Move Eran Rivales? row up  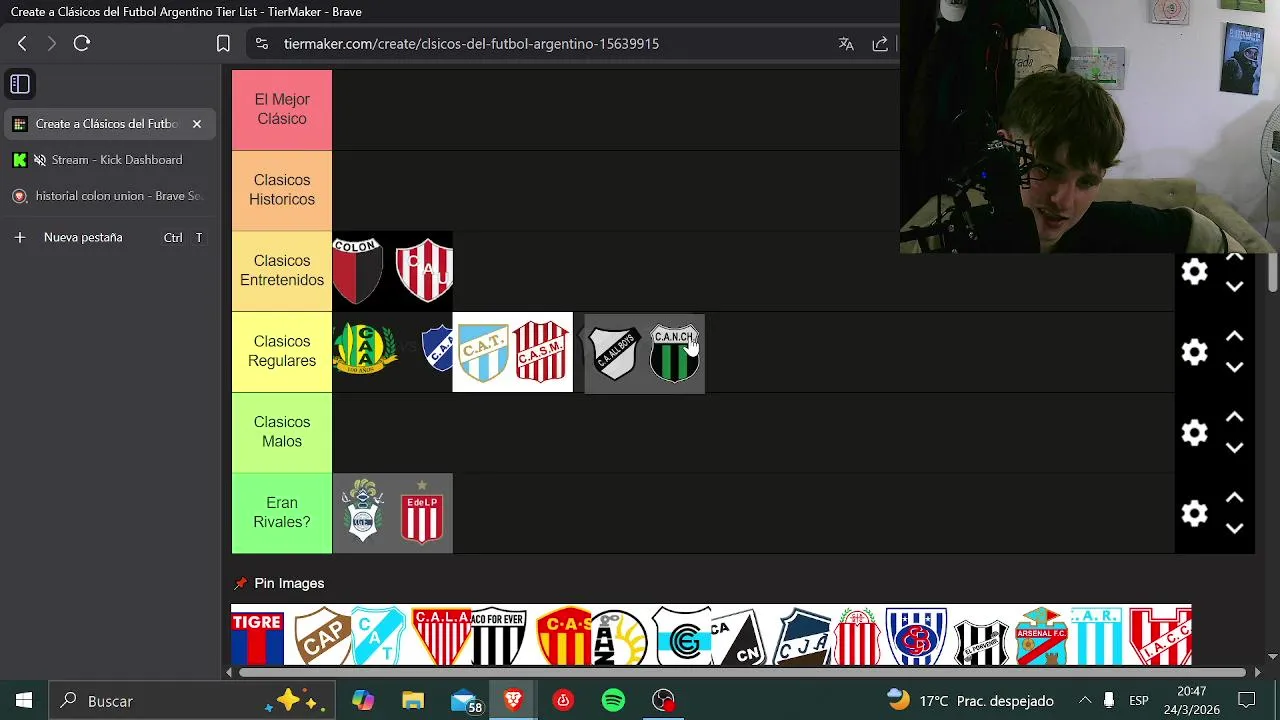[1234, 499]
